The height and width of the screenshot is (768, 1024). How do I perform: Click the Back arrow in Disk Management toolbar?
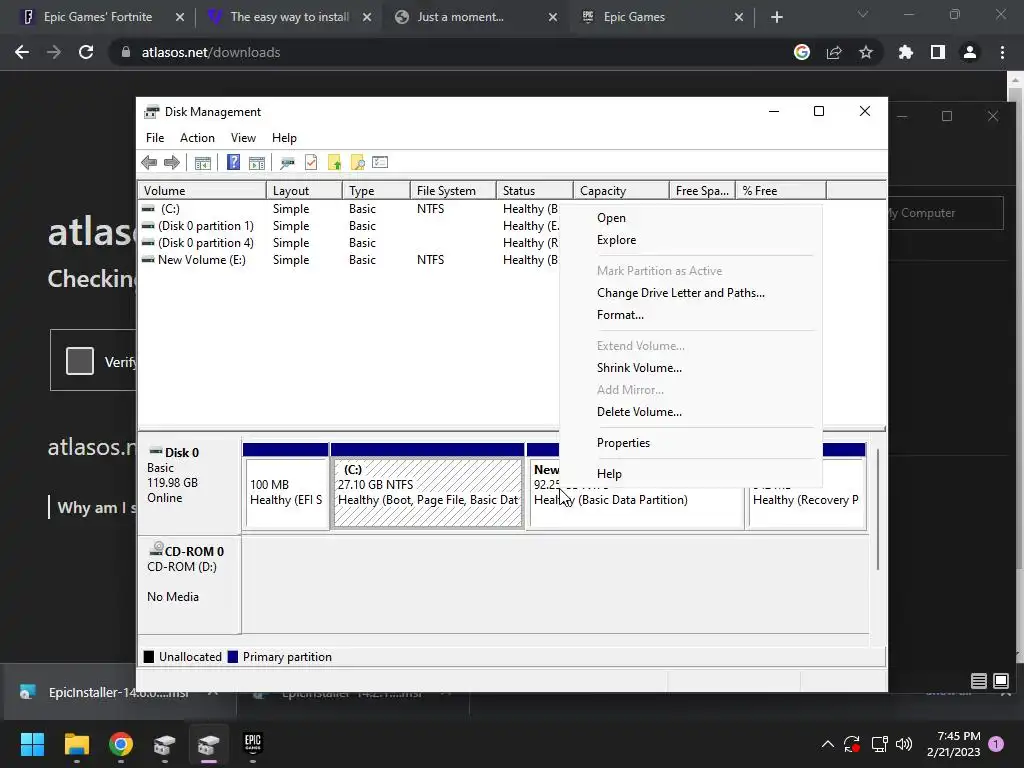click(149, 163)
